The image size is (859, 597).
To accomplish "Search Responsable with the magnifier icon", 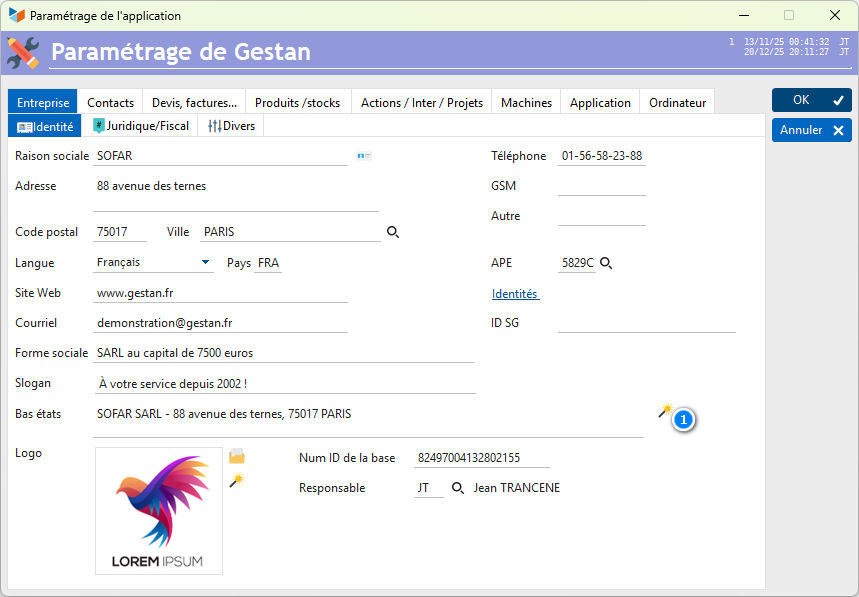I will (458, 488).
